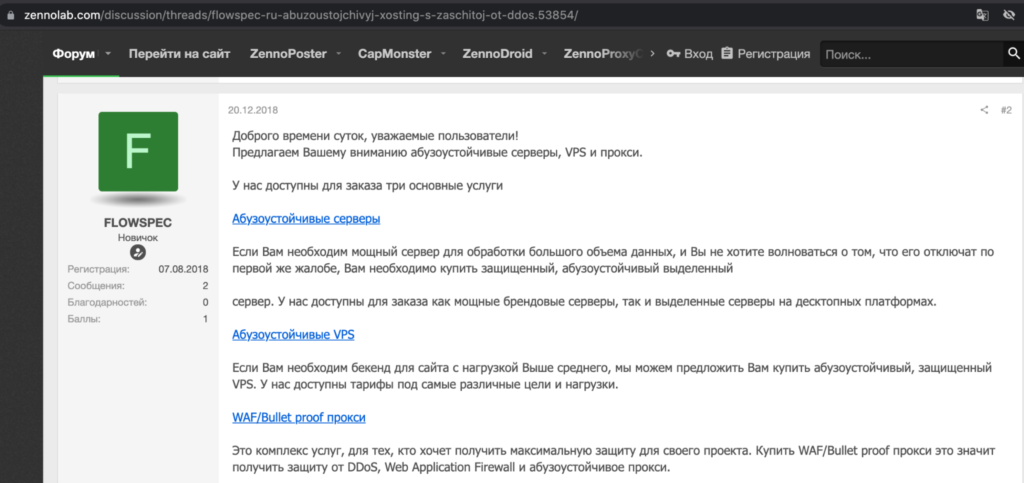Click the Вход login link

pos(698,54)
